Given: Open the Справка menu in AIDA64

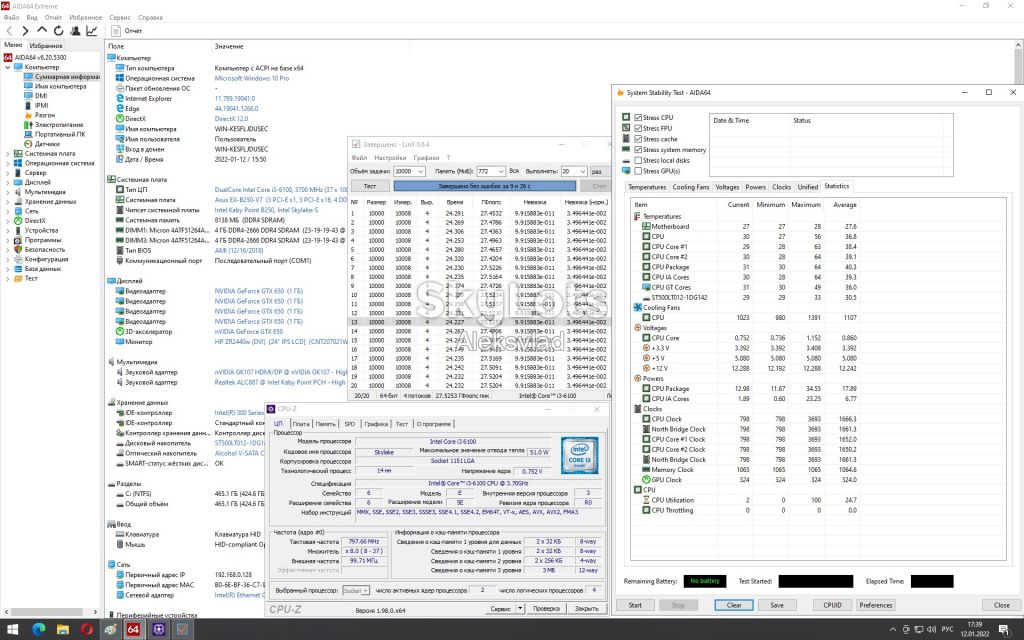Looking at the screenshot, I should [x=150, y=18].
